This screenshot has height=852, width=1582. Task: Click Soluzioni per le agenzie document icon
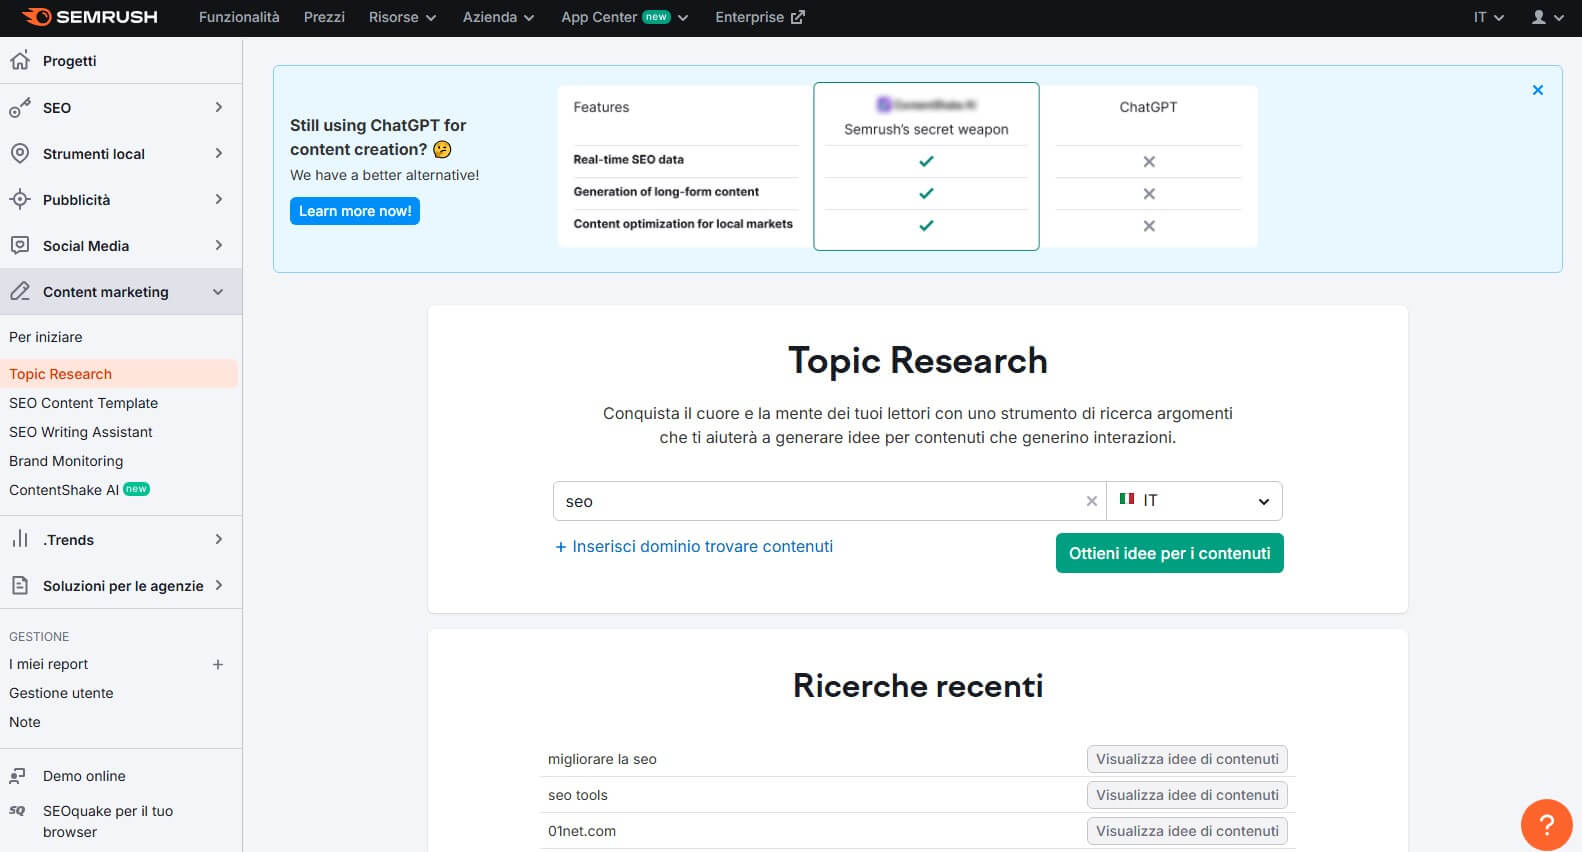[x=19, y=586]
